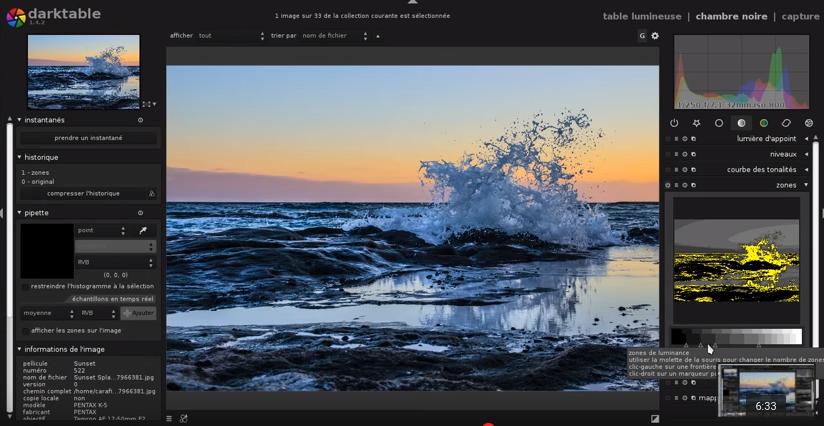The width and height of the screenshot is (824, 426).
Task: Switch to chambre noire view
Action: 731,16
